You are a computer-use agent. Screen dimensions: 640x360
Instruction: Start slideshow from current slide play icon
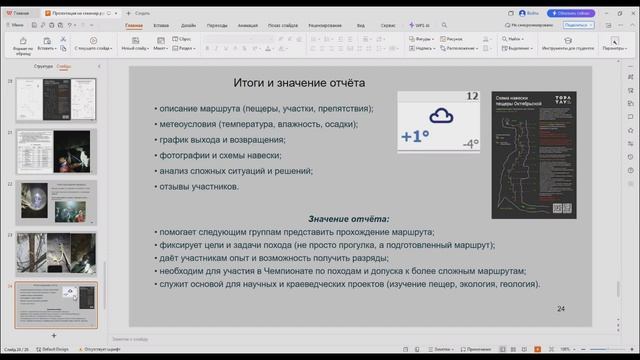point(93,40)
